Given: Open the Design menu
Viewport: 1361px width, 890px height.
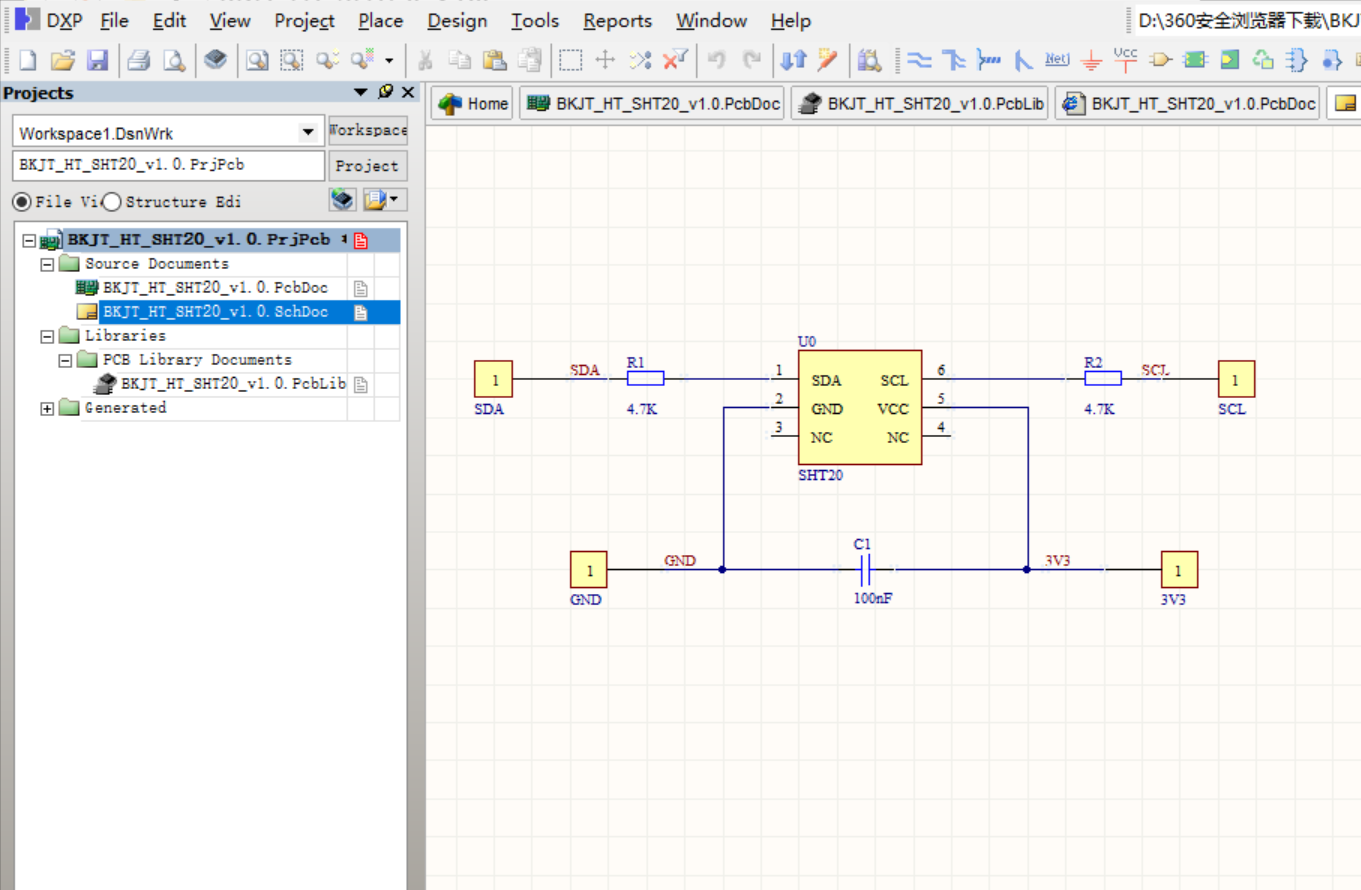Looking at the screenshot, I should (x=457, y=20).
